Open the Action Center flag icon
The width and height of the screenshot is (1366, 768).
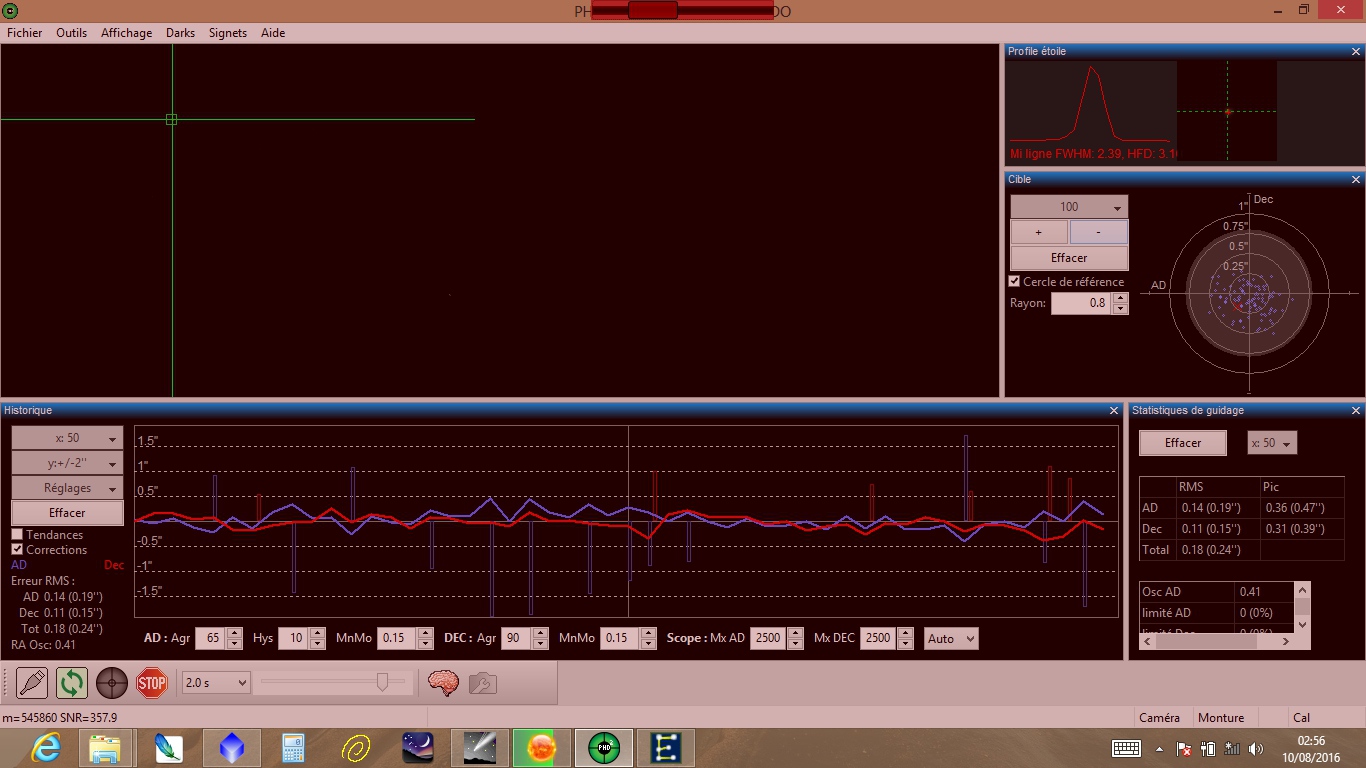[x=1183, y=748]
